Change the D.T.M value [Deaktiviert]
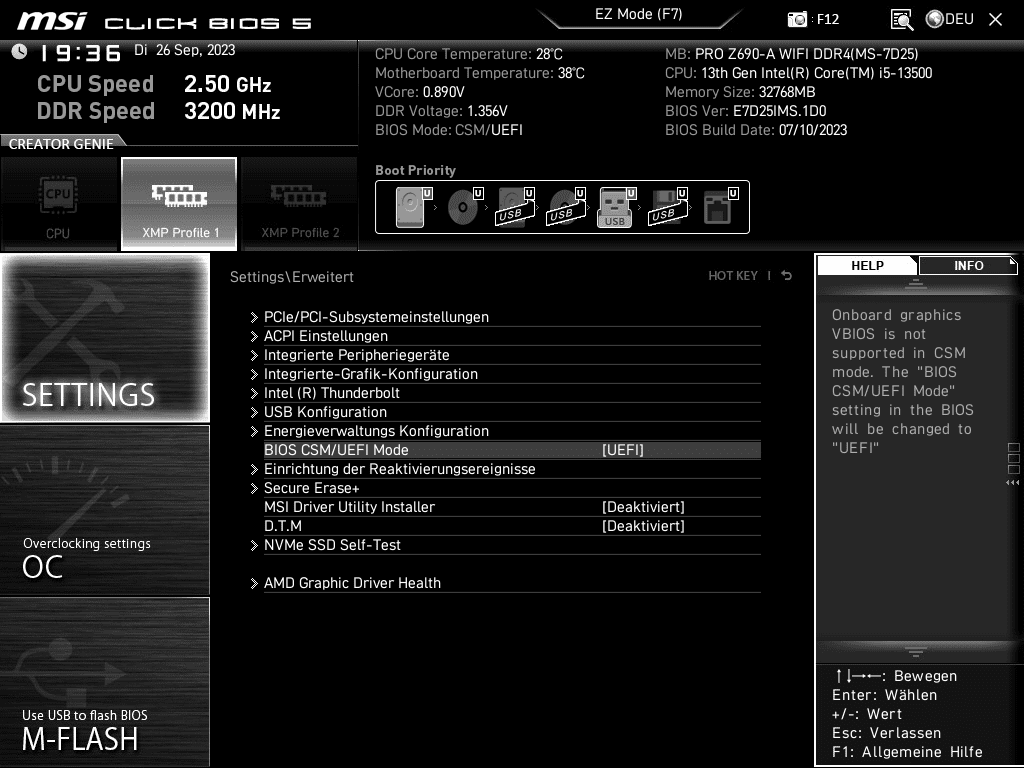Image resolution: width=1024 pixels, height=768 pixels. point(643,526)
